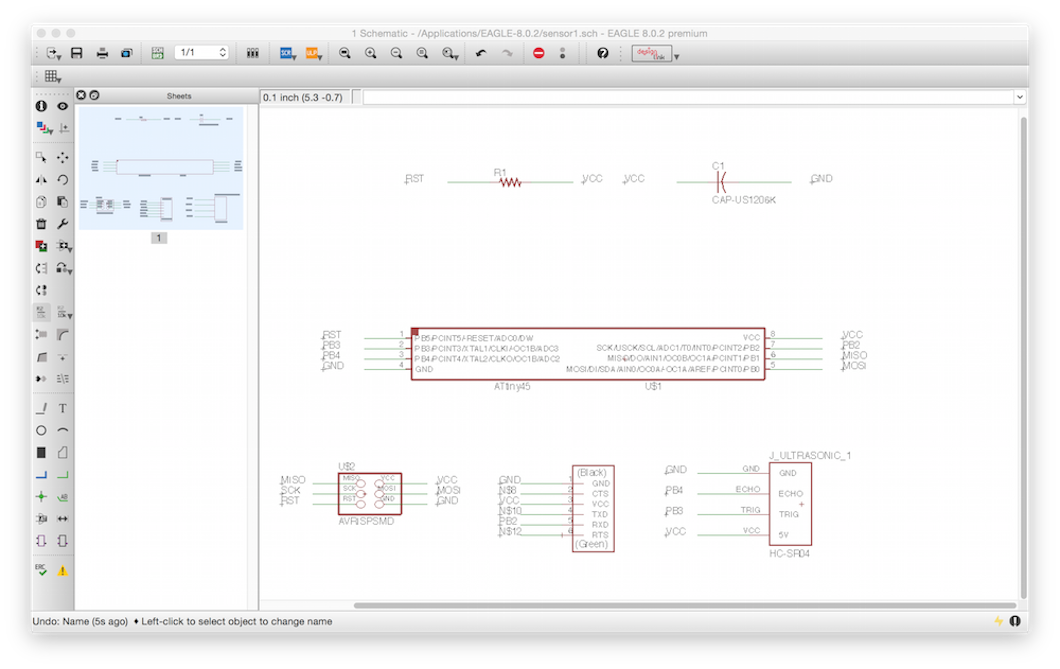Select the Gateswap tool
1060x669 pixels.
coord(41,291)
